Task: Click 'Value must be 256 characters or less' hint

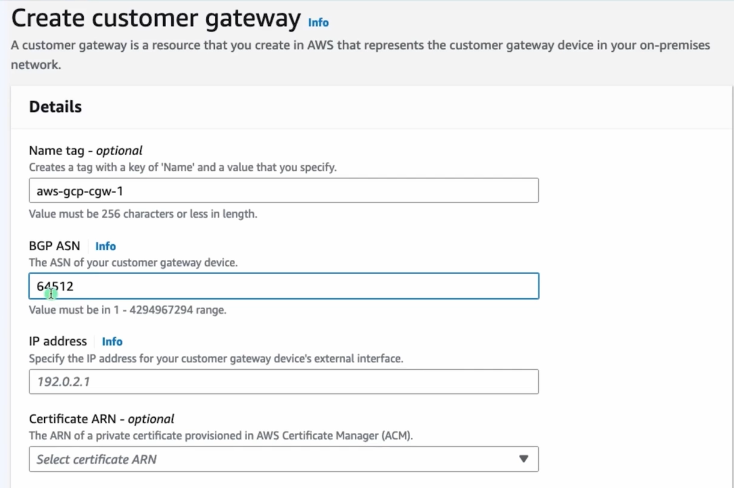Action: point(143,214)
